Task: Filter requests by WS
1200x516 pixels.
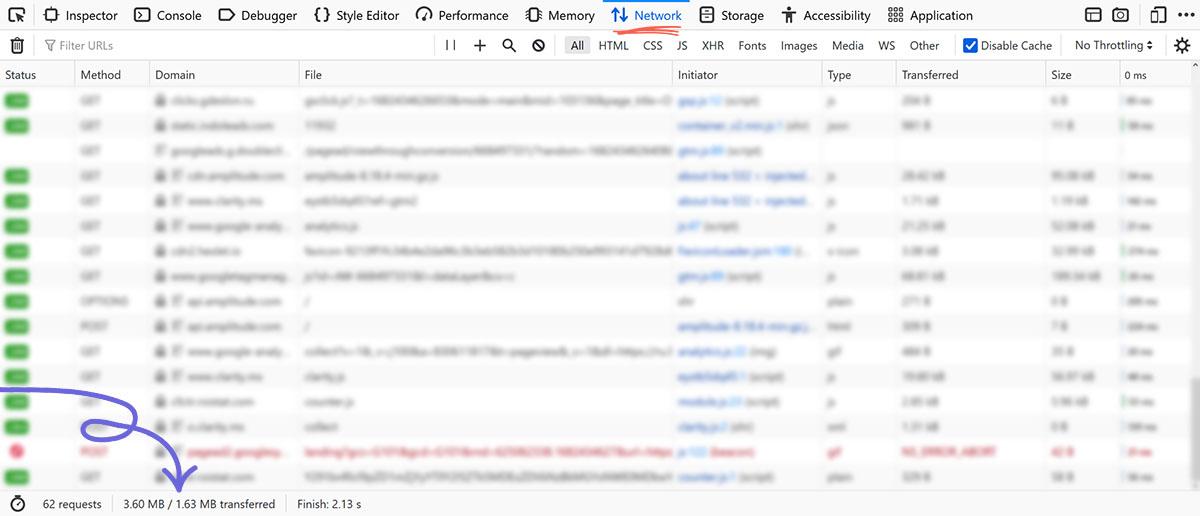Action: coord(887,45)
